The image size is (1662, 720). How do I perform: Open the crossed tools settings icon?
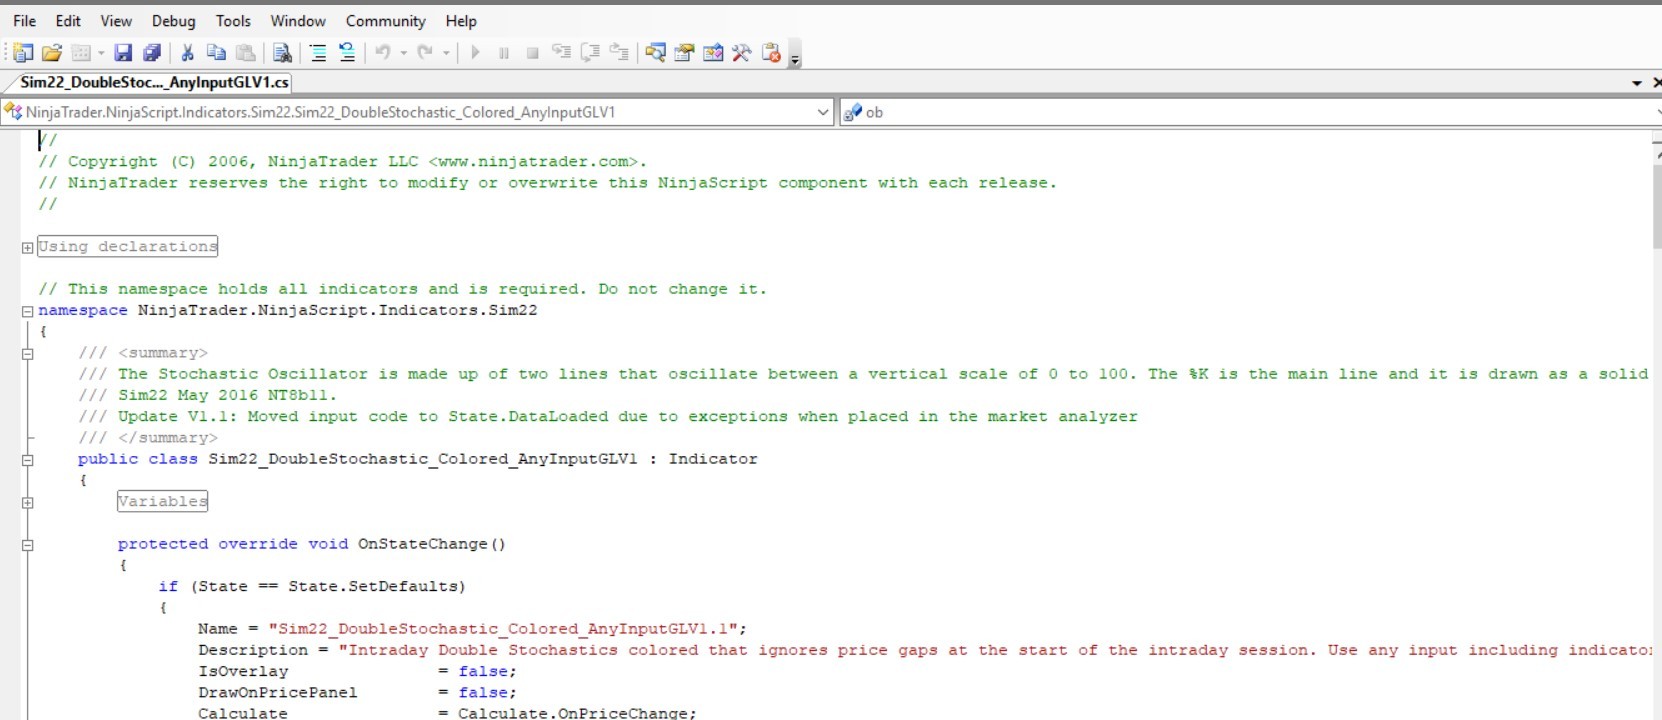click(x=742, y=53)
